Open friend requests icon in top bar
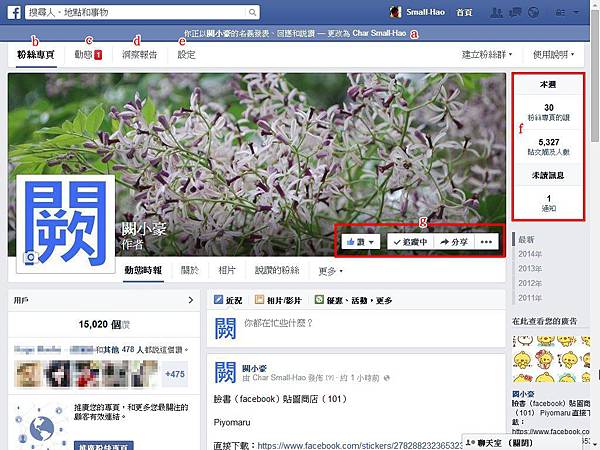 click(x=496, y=13)
